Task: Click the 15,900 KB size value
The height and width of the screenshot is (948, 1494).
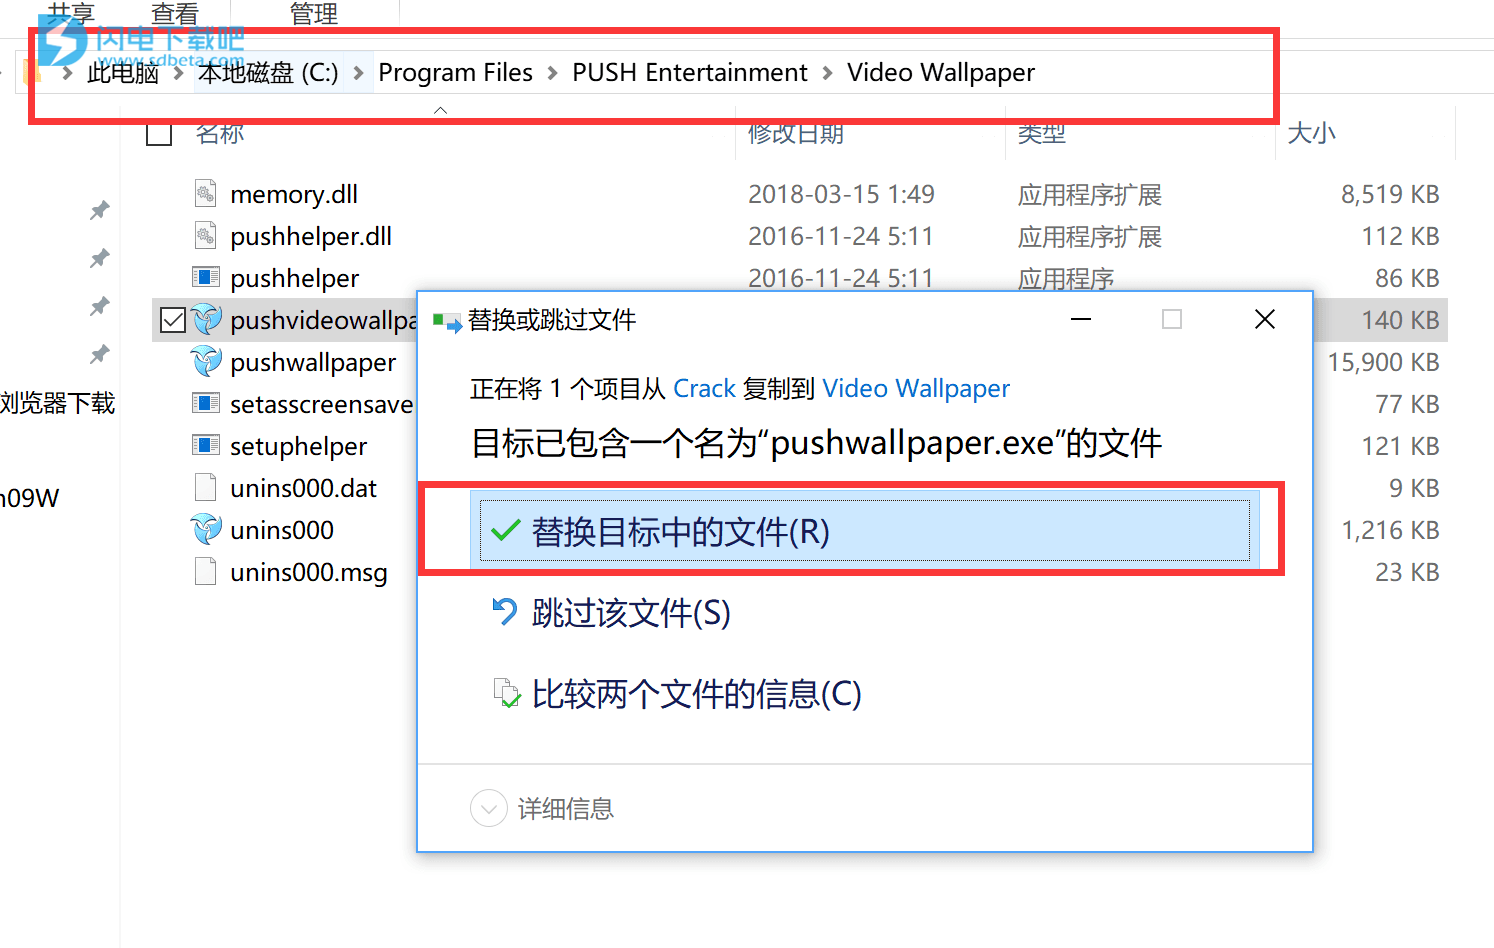Action: click(x=1383, y=362)
